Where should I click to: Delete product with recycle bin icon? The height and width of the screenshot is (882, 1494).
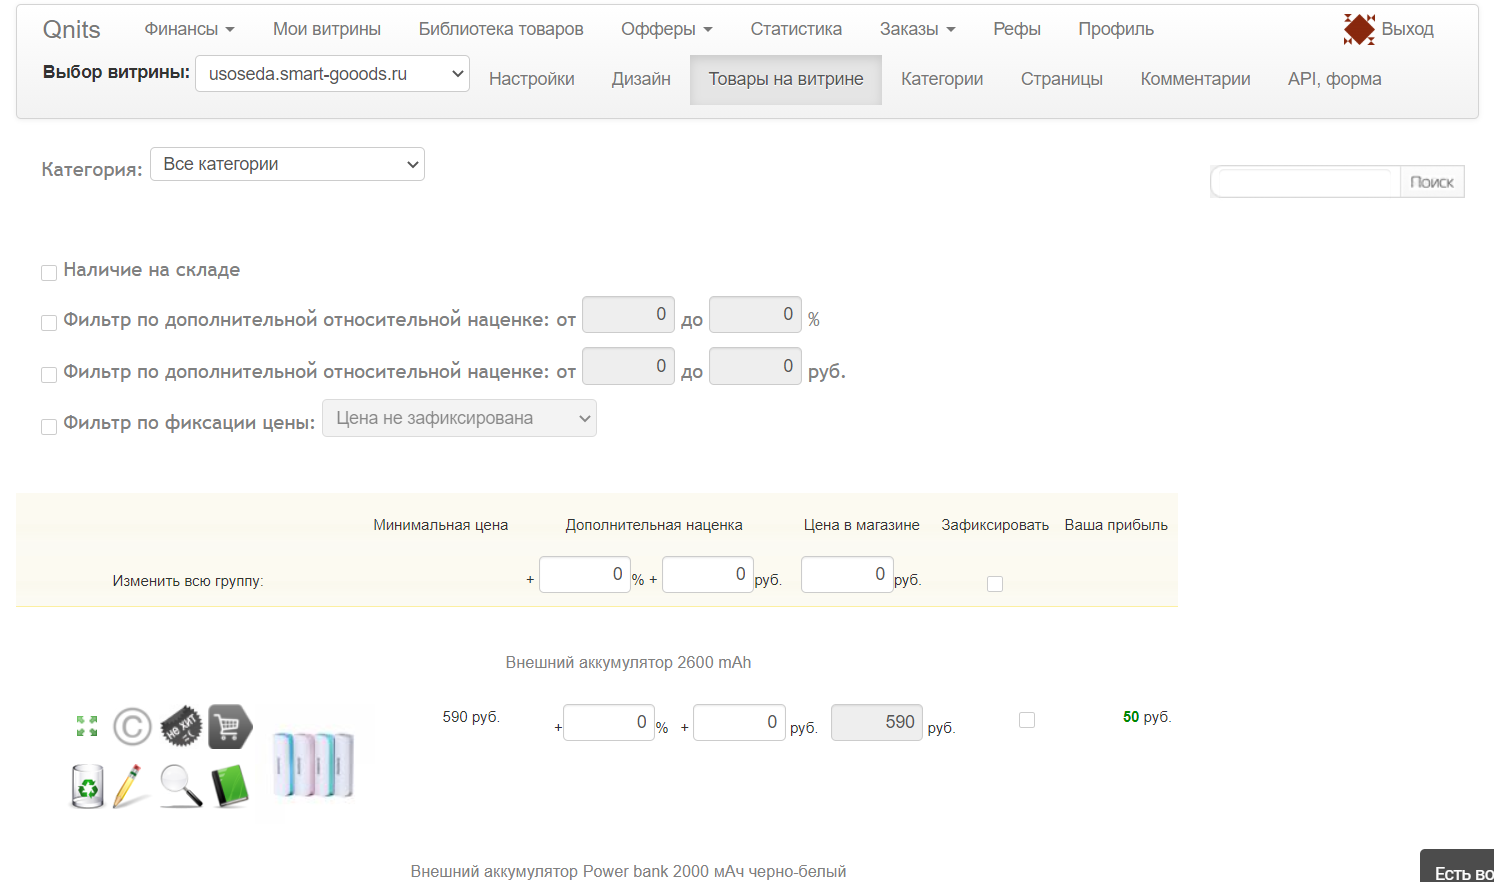pyautogui.click(x=88, y=786)
